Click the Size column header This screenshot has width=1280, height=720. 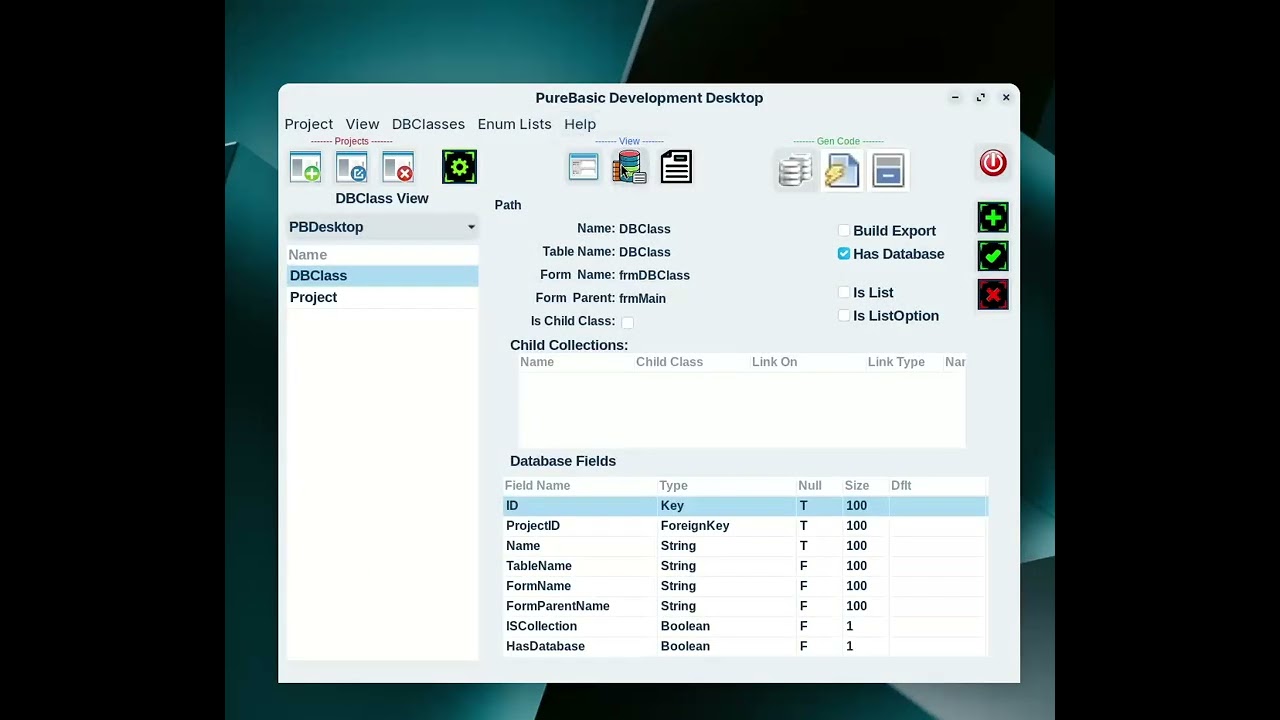coord(866,486)
